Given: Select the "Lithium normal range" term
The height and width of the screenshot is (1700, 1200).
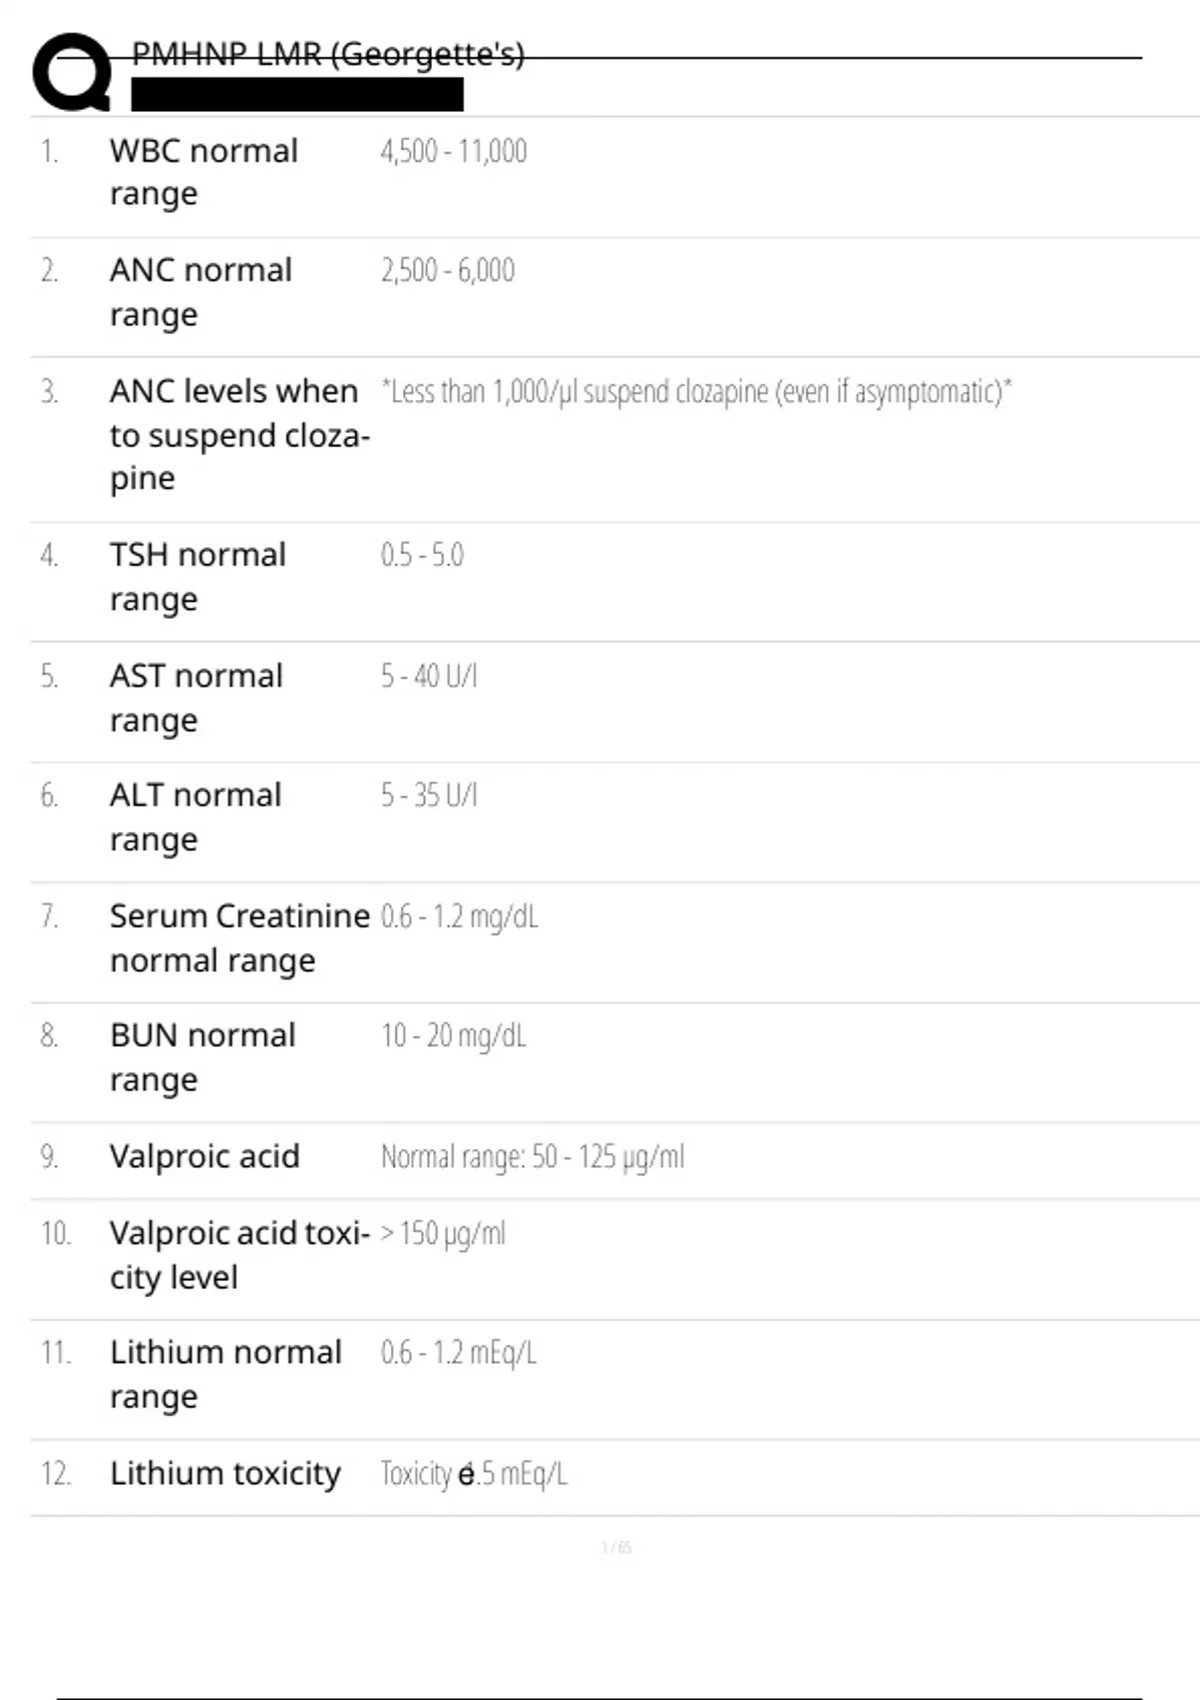Looking at the screenshot, I should point(226,1374).
